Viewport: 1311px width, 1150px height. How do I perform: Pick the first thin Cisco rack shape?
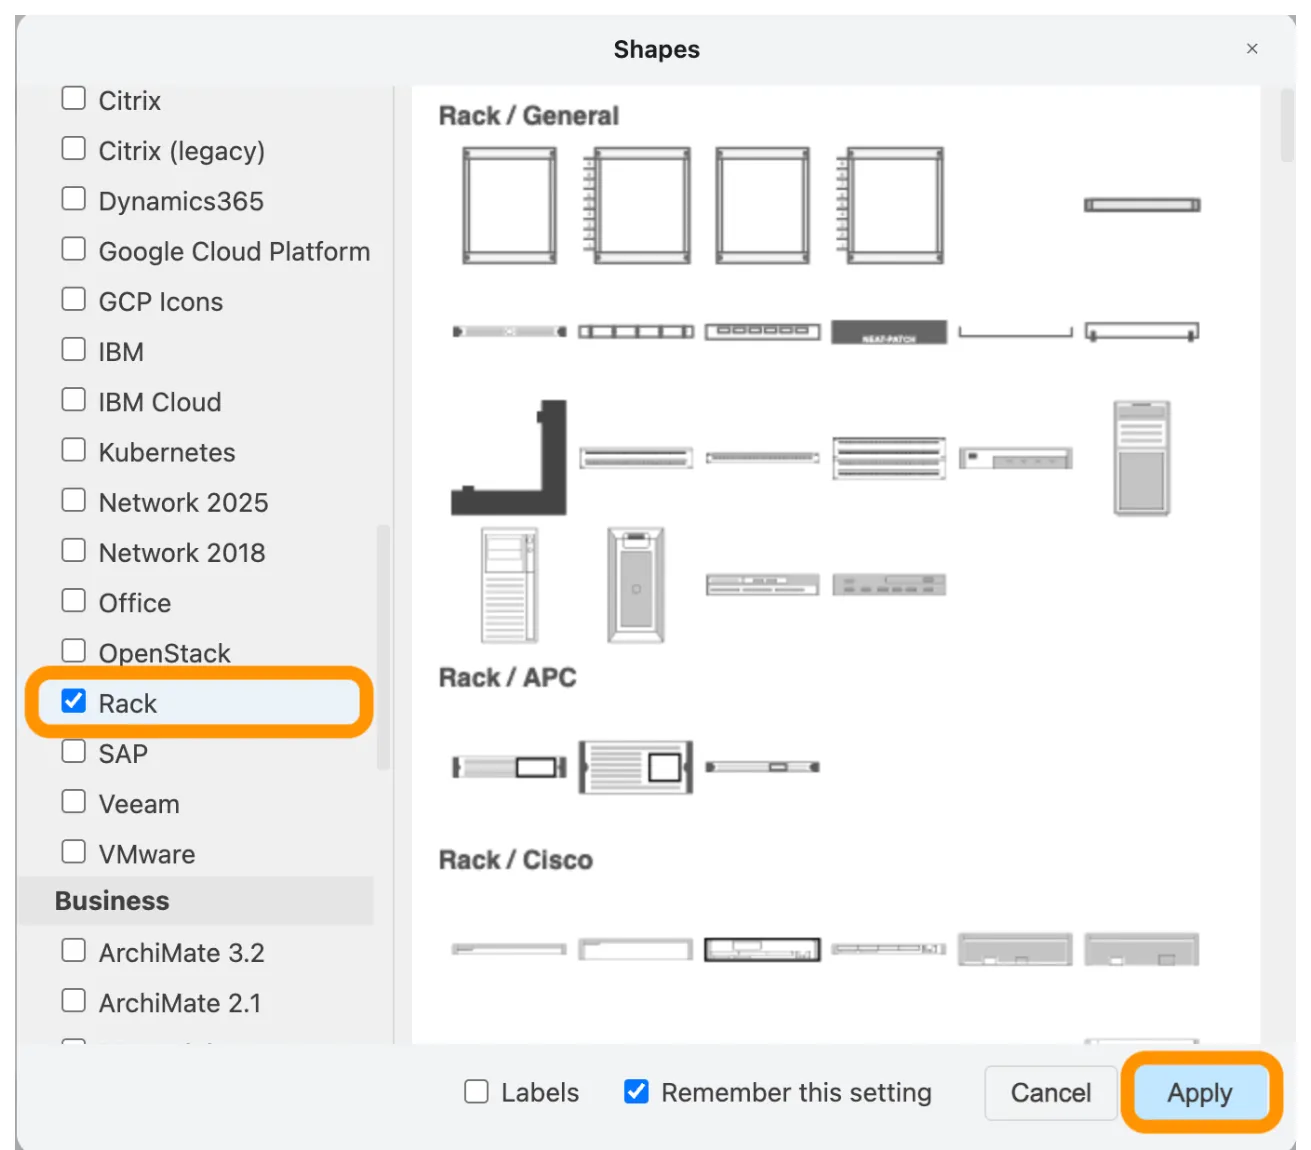pyautogui.click(x=509, y=949)
